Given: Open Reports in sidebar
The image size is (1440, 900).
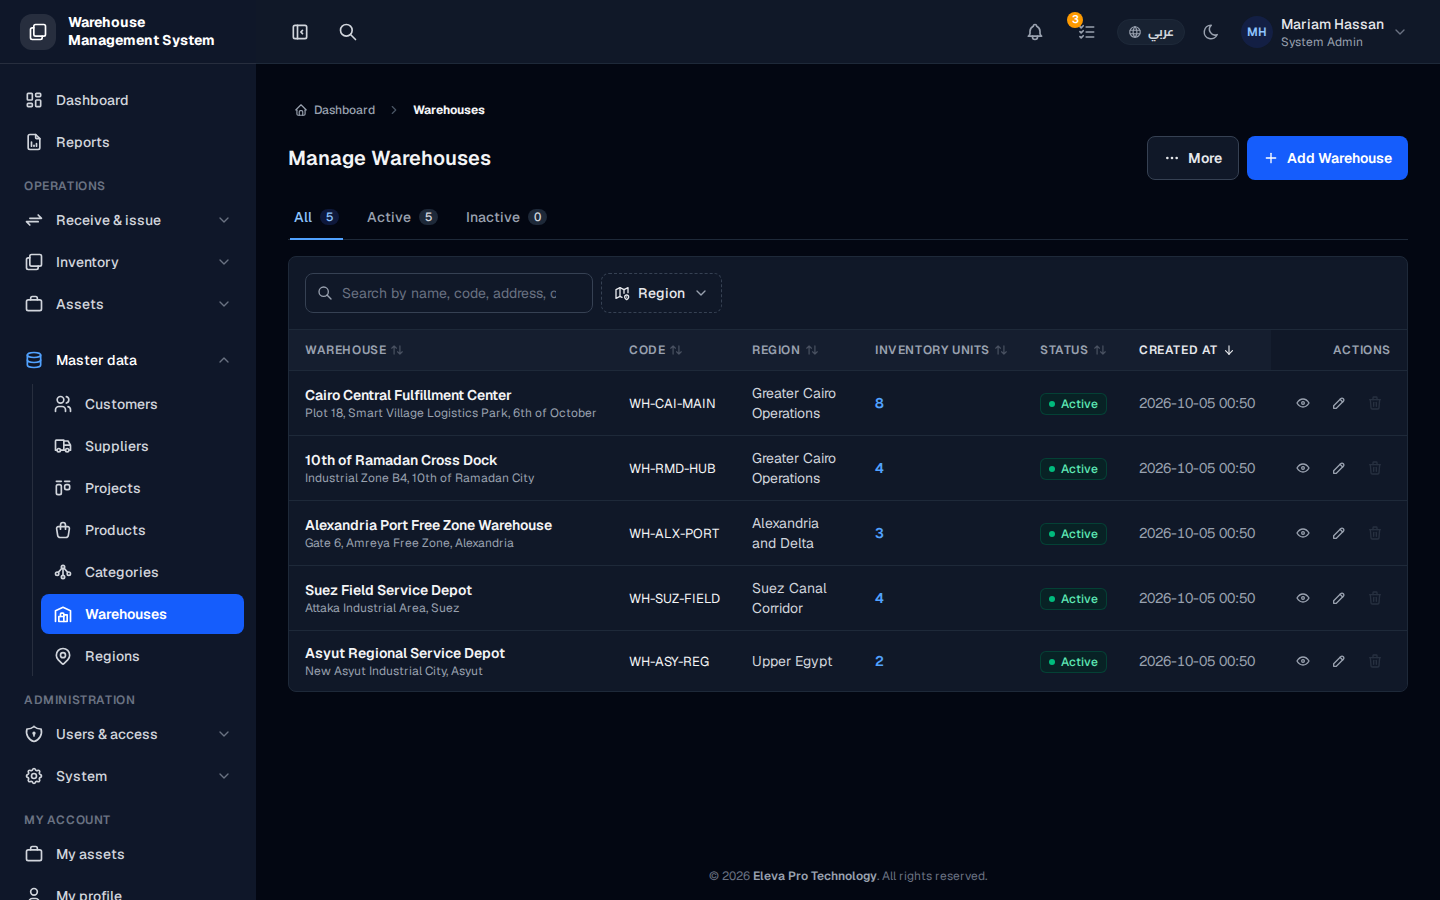Looking at the screenshot, I should pos(128,142).
